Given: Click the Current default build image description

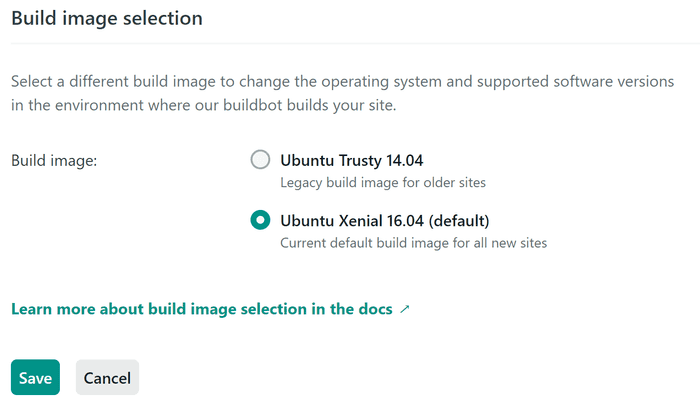Looking at the screenshot, I should click(x=413, y=243).
